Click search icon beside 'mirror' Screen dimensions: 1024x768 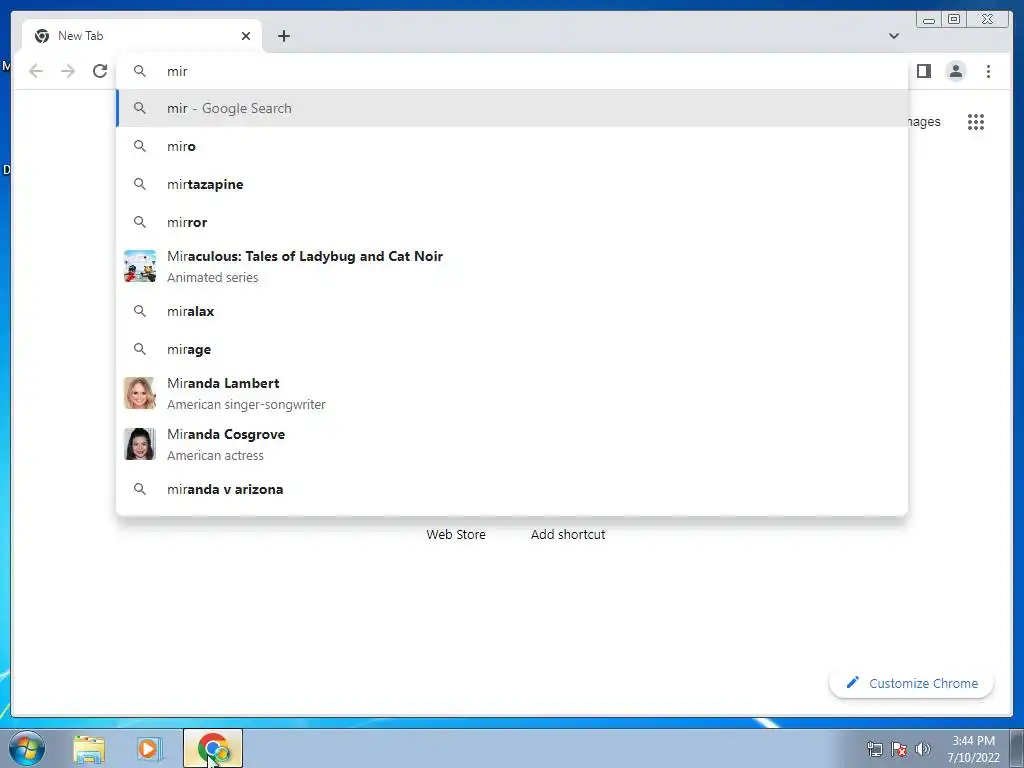140,222
